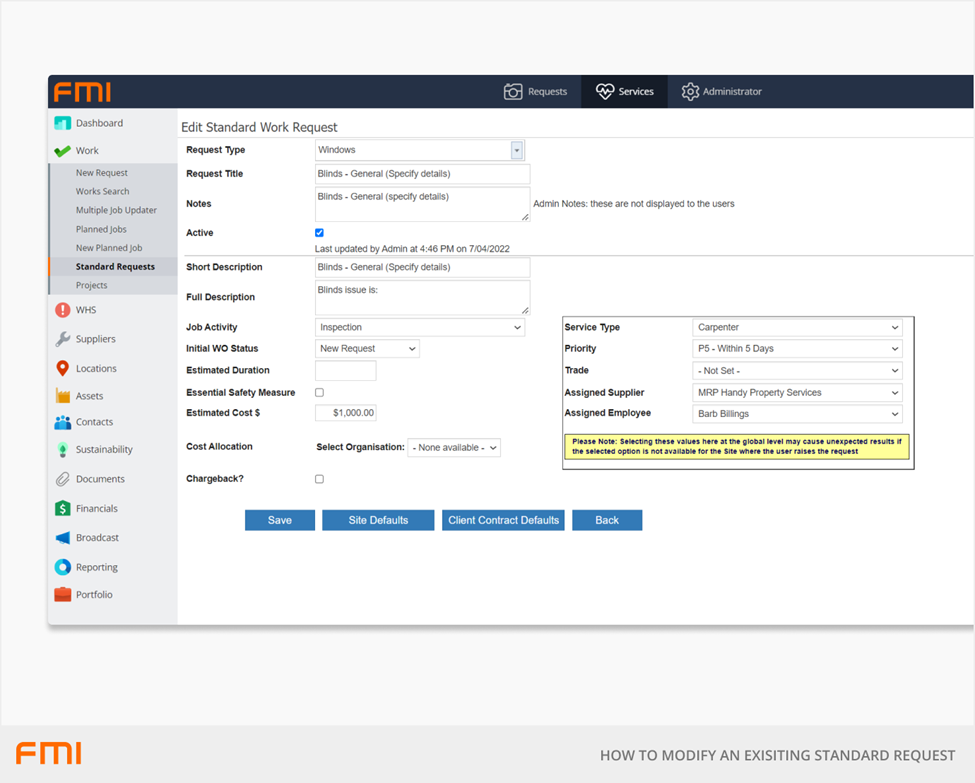Select the Locations map pin icon

62,368
